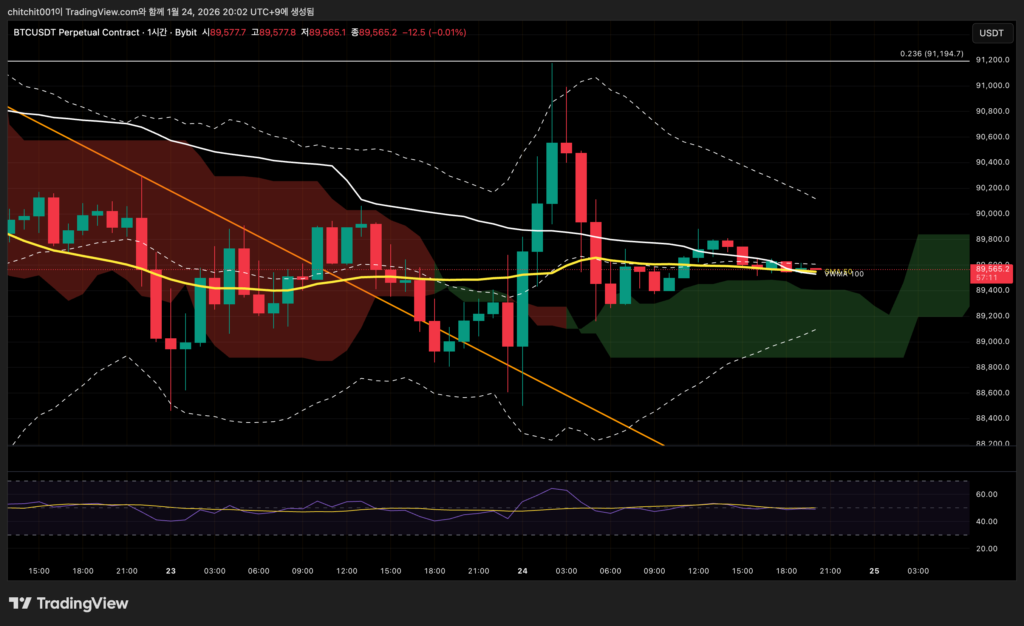Click the red current price label 89,565.2
Image resolution: width=1024 pixels, height=626 pixels.
click(x=994, y=269)
